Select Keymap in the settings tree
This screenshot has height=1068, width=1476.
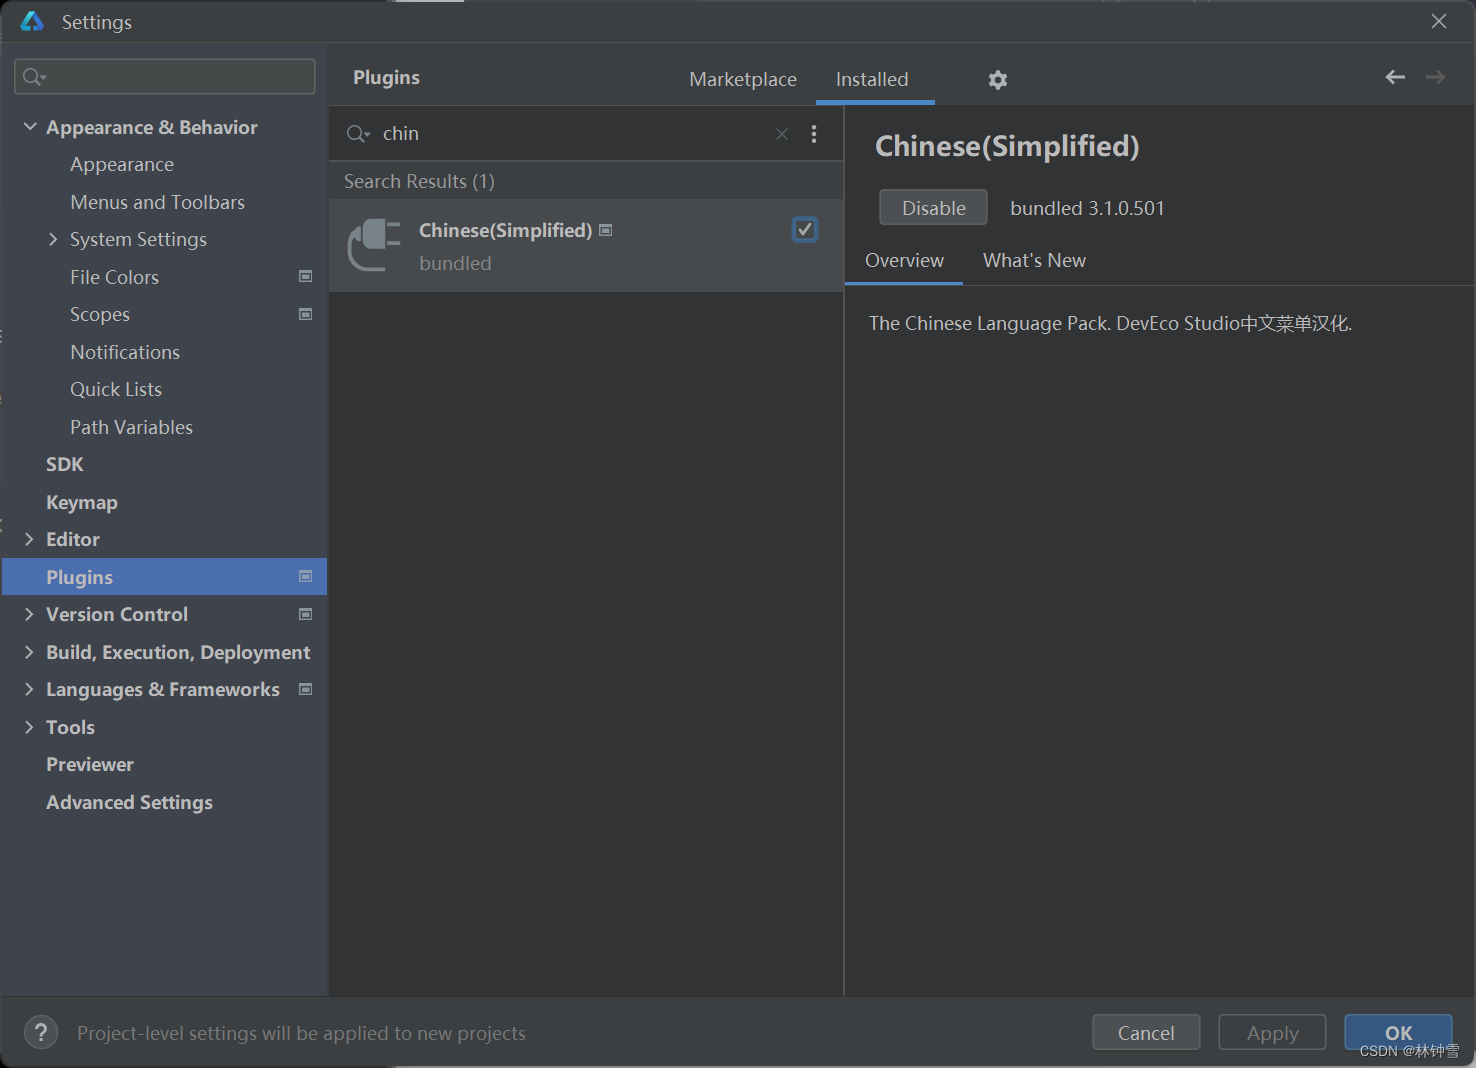coord(82,502)
